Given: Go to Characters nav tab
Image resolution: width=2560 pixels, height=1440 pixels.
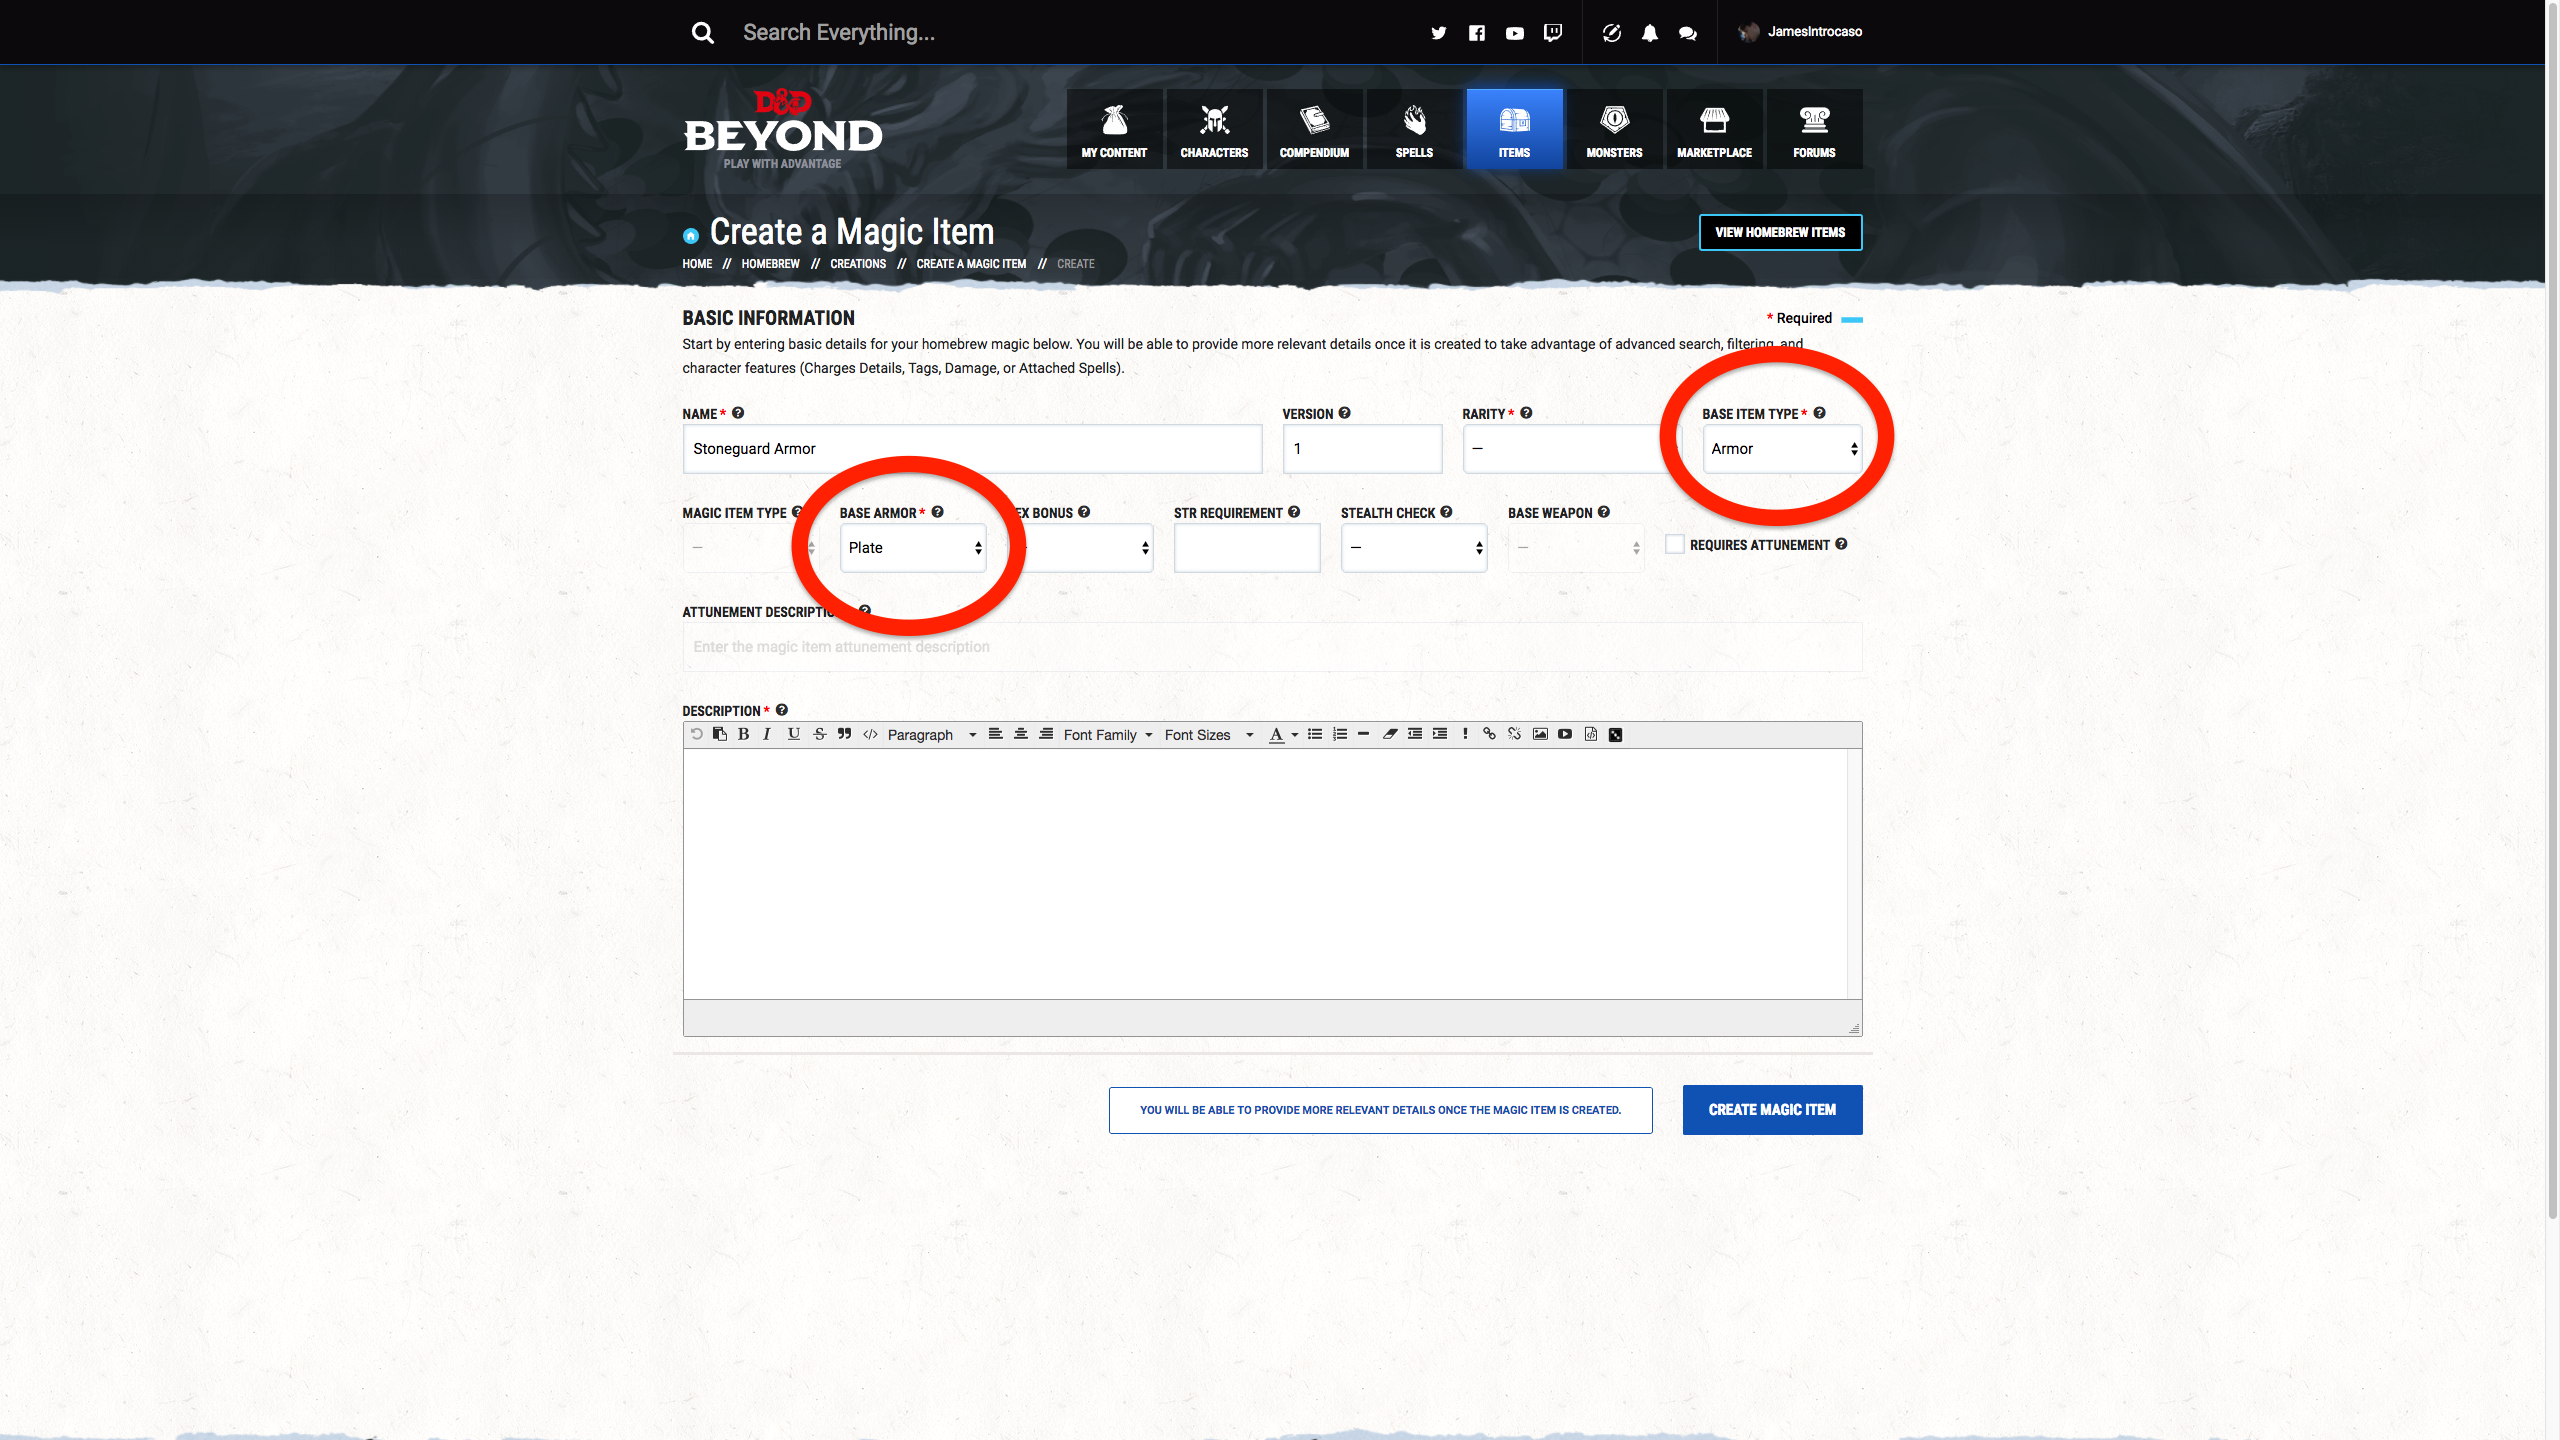Looking at the screenshot, I should coord(1214,129).
